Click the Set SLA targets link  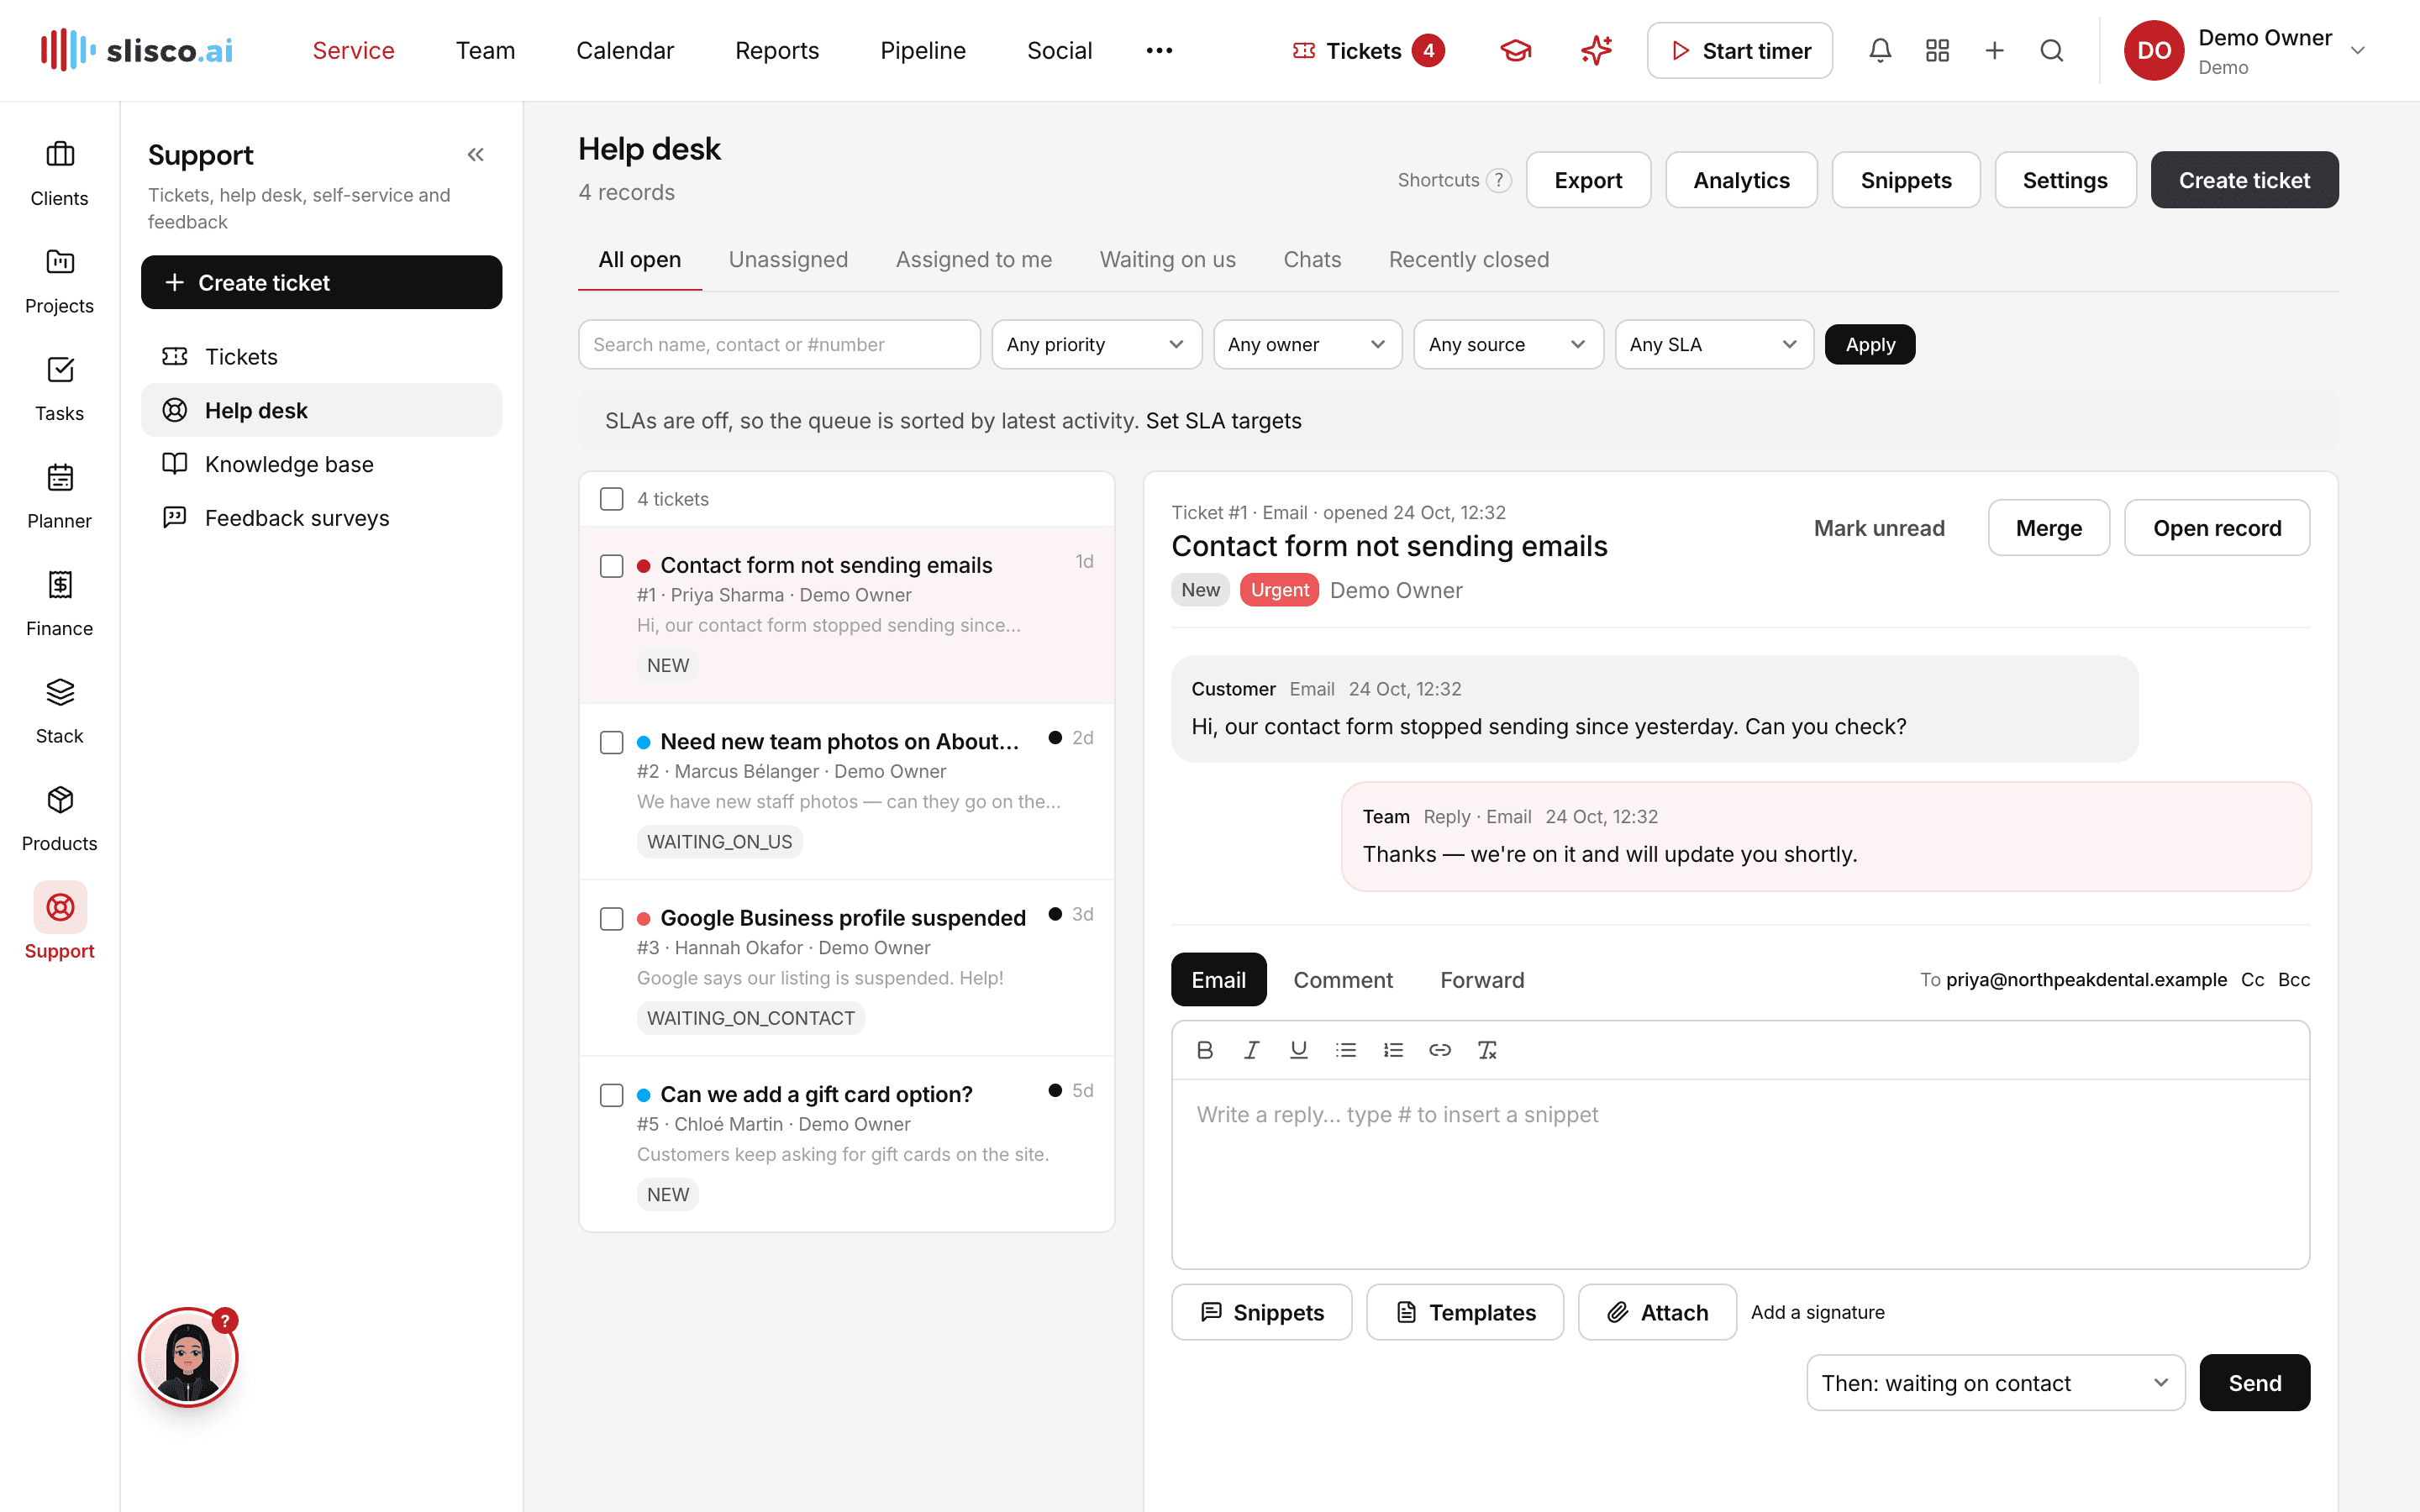[1223, 421]
